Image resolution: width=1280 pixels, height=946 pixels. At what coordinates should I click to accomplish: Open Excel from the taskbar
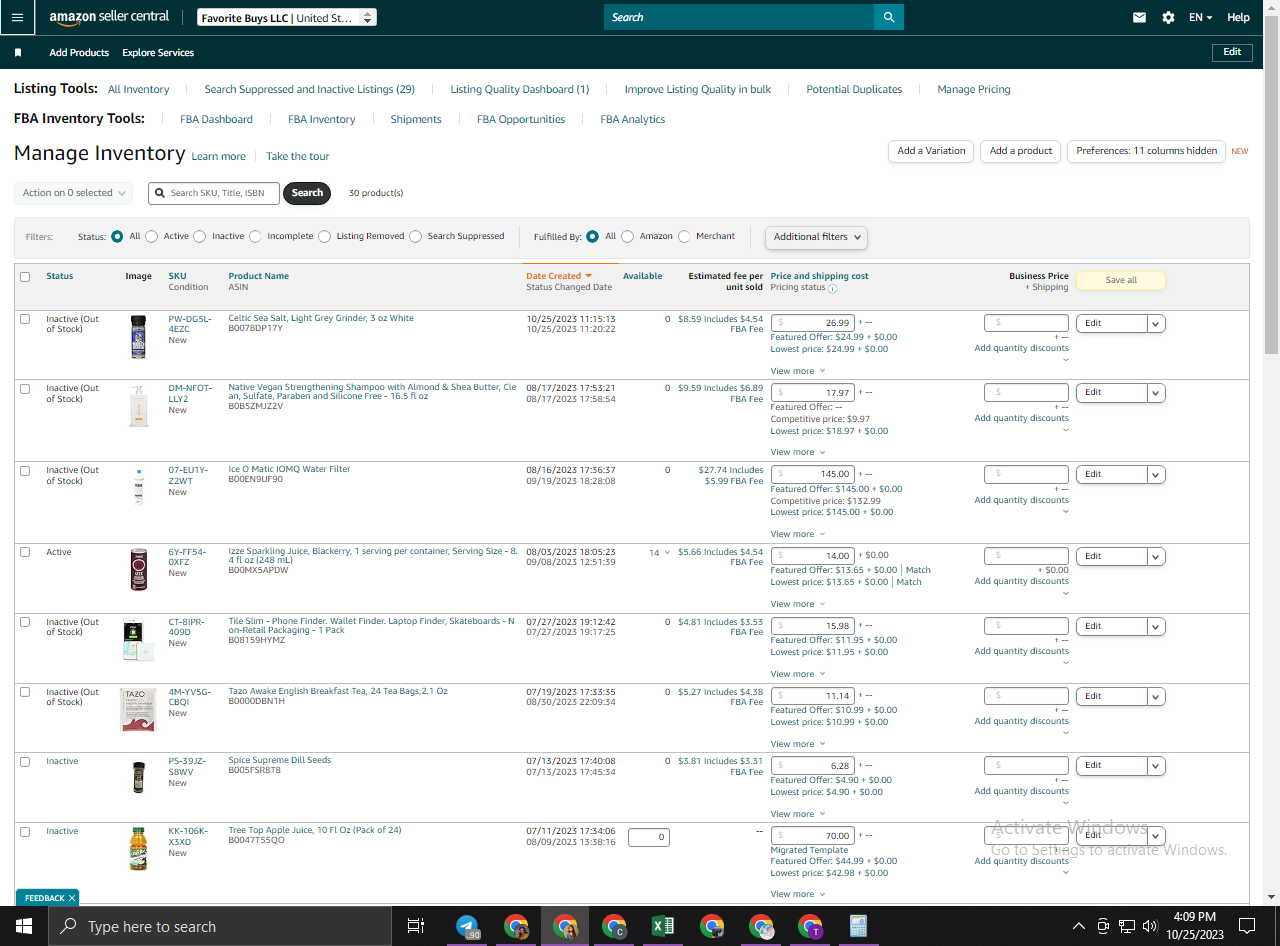[x=663, y=926]
